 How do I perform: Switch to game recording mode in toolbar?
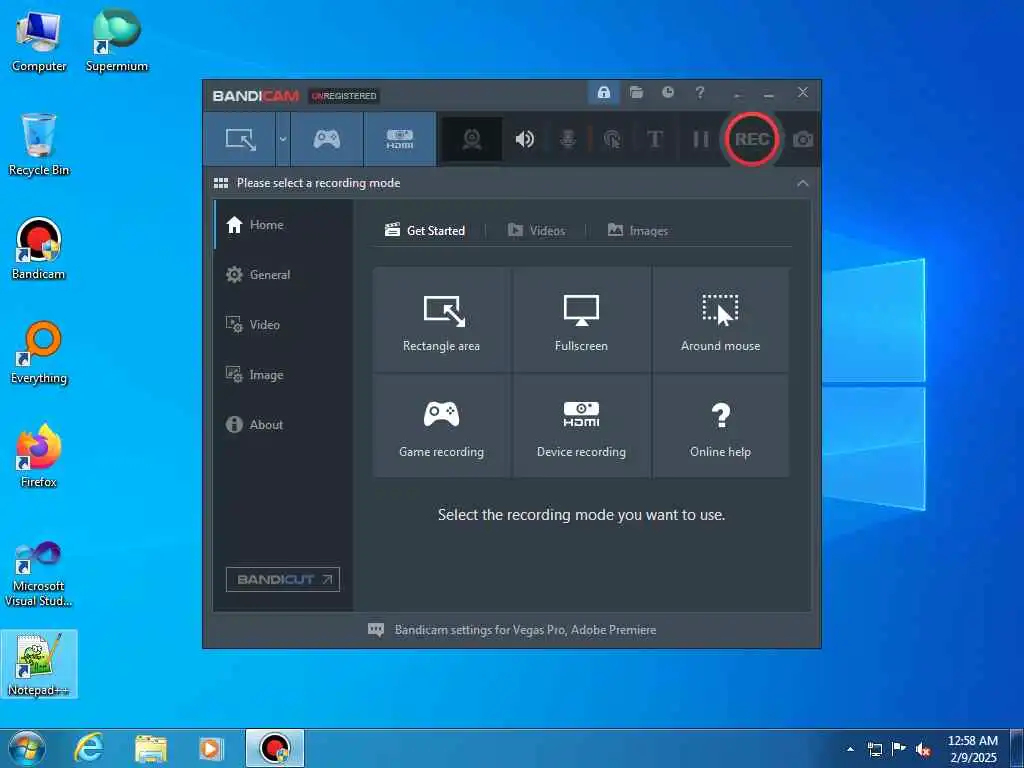pyautogui.click(x=327, y=139)
